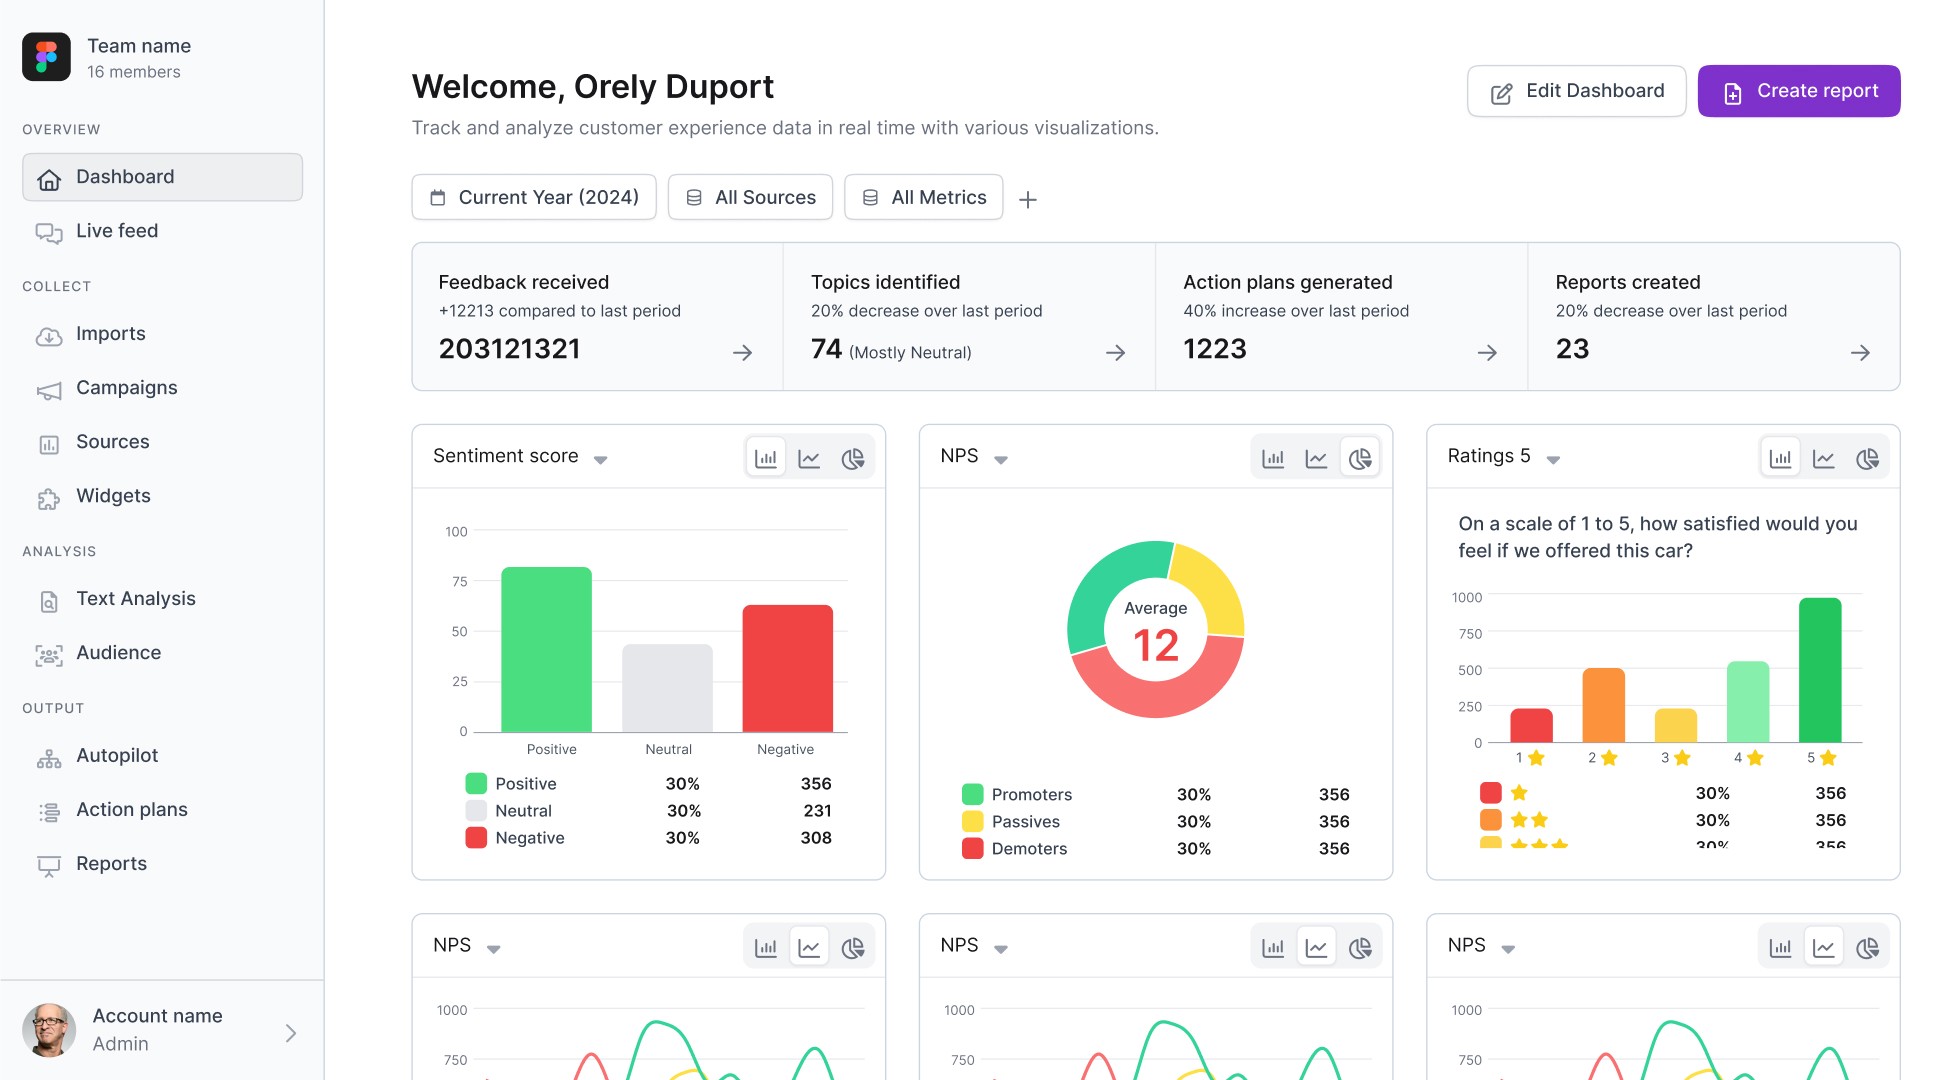Switch top NPS widget to bar chart view

[1273, 459]
